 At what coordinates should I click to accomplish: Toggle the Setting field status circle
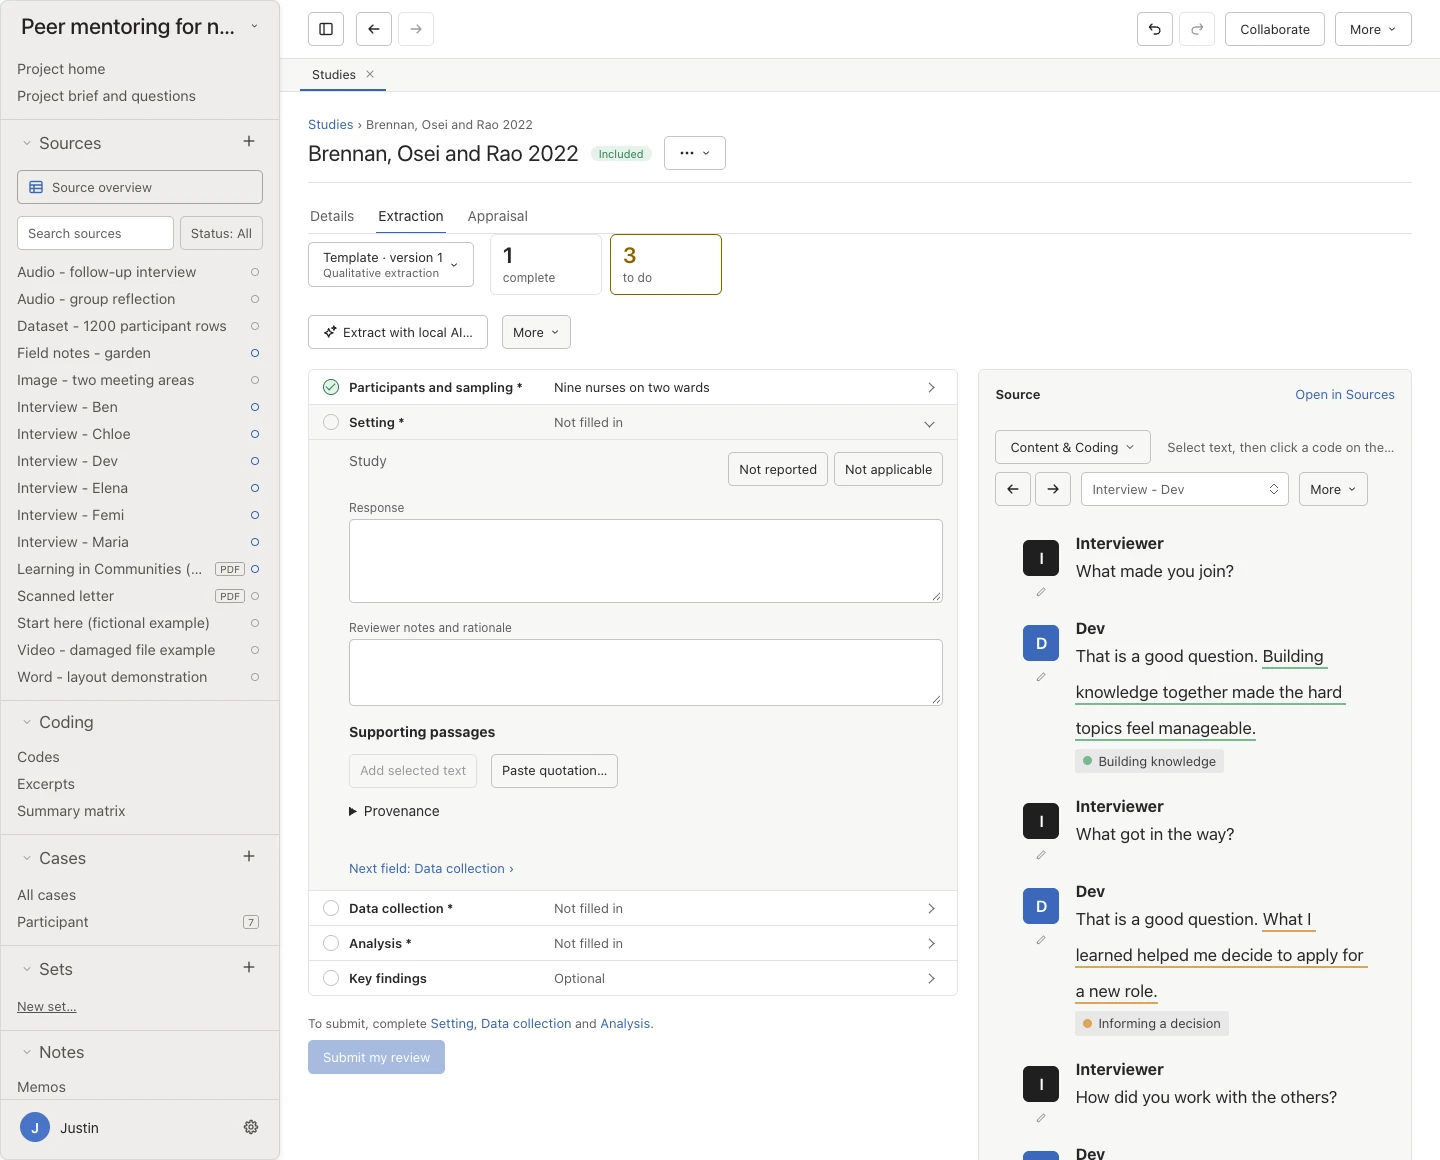[331, 422]
